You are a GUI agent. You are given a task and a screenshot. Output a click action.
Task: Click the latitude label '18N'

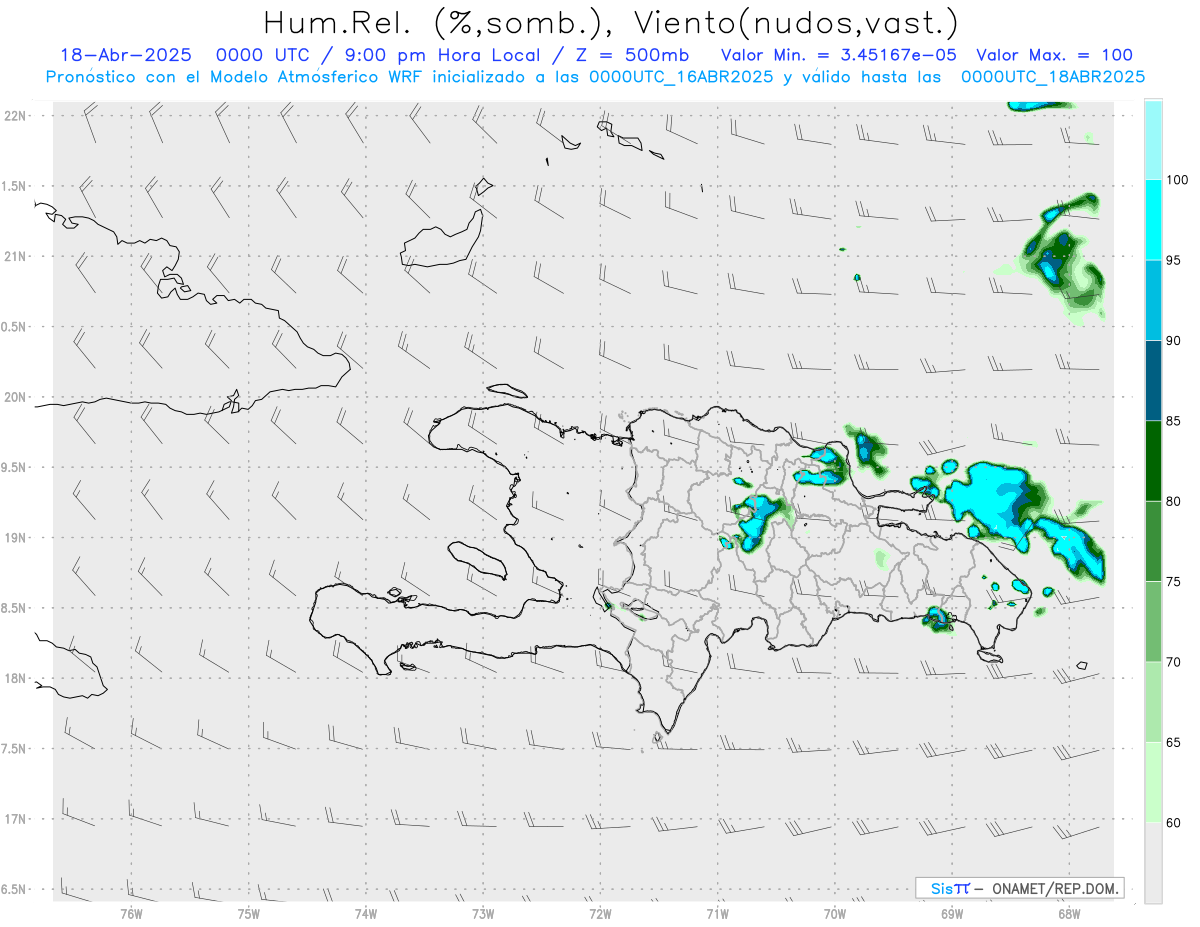pos(15,678)
